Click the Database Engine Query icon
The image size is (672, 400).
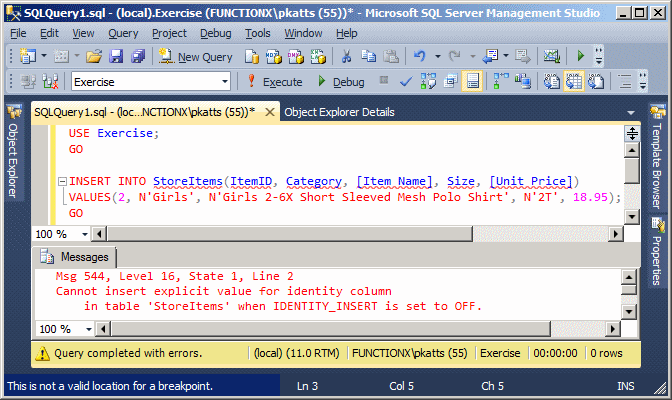(252, 56)
